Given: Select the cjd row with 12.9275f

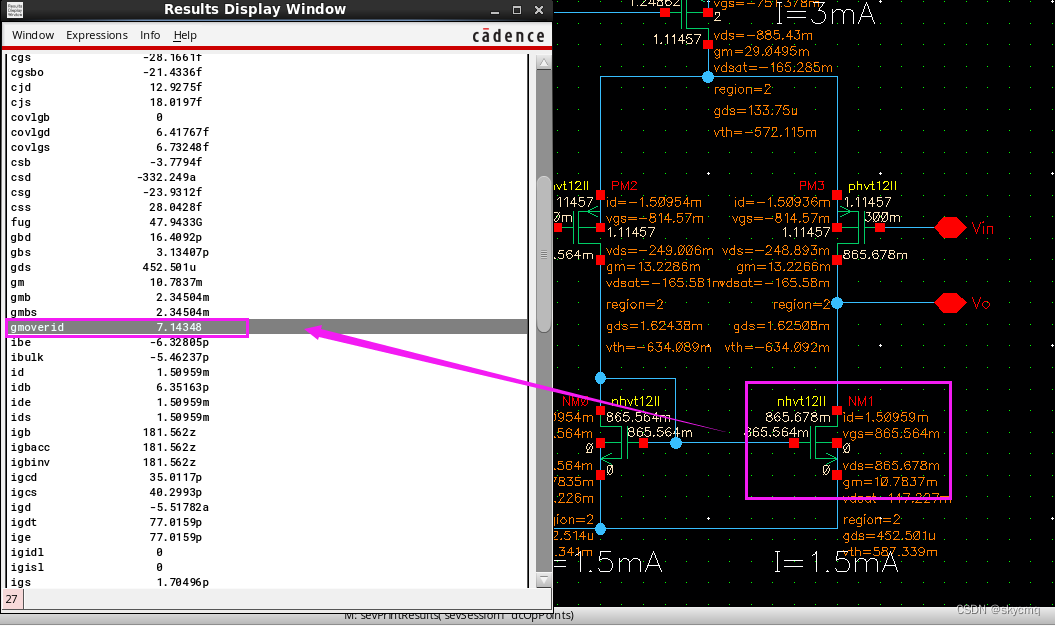Looking at the screenshot, I should (266, 87).
